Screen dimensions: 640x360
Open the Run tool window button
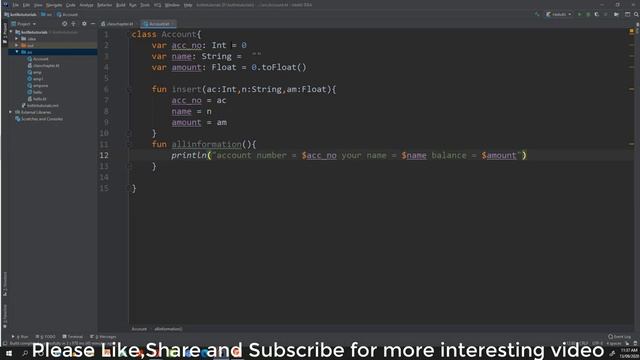[20, 337]
